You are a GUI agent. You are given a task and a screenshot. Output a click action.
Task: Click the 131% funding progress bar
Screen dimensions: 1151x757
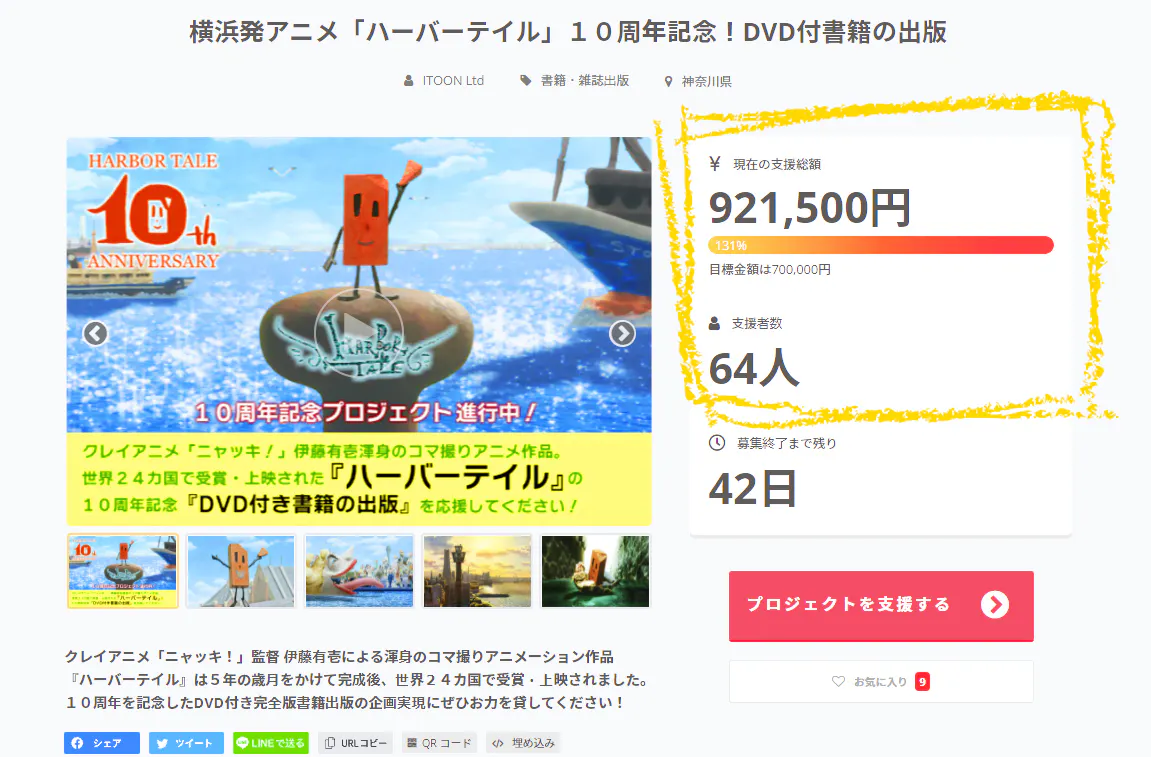coord(881,245)
